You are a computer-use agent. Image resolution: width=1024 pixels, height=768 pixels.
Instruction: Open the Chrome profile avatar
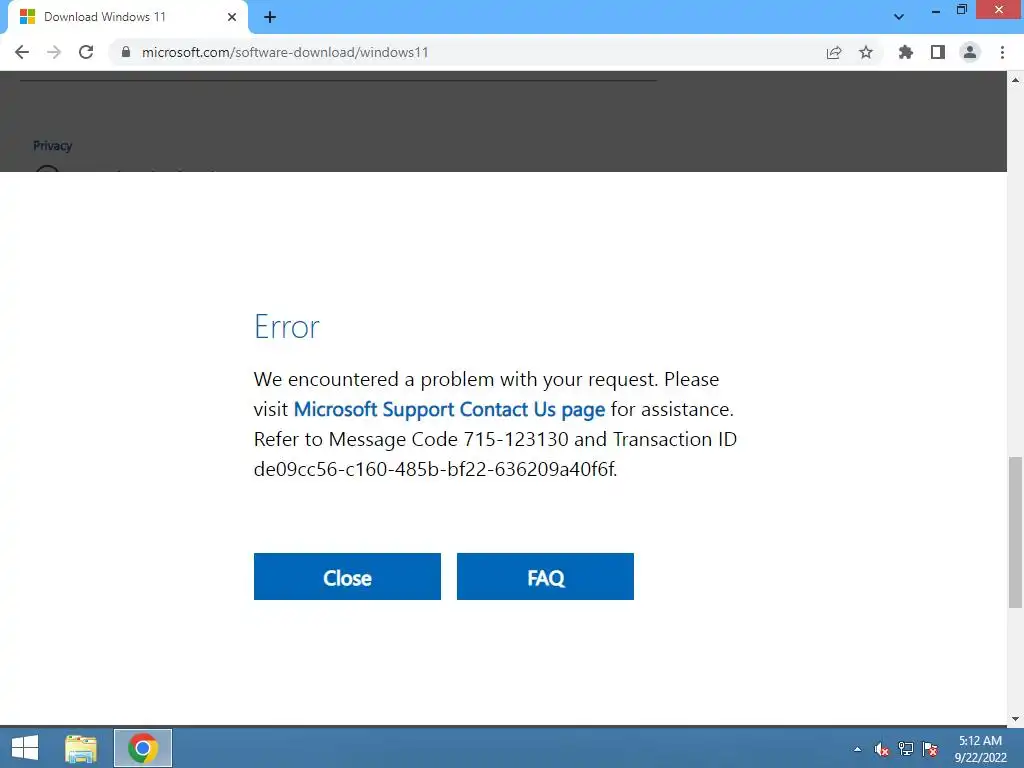click(x=970, y=52)
